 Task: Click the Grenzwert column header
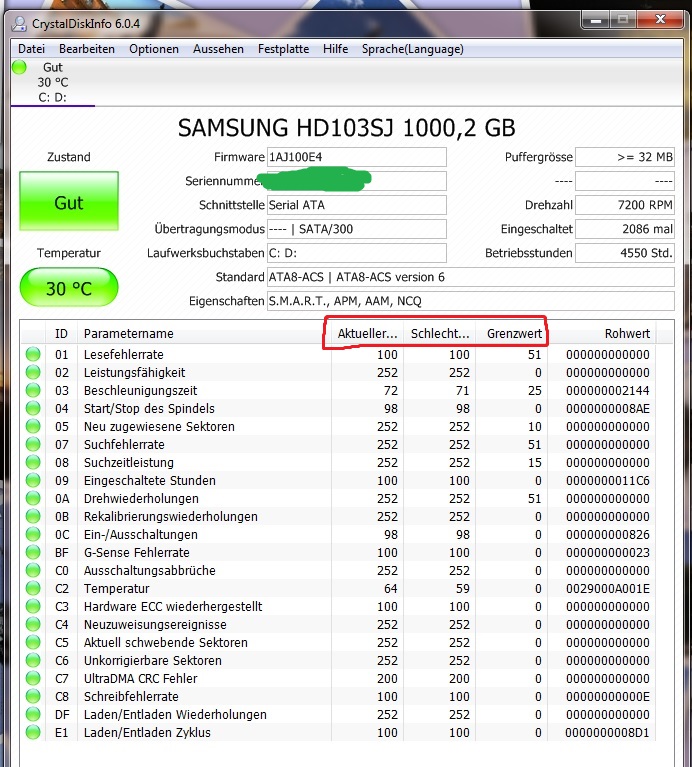pyautogui.click(x=512, y=334)
